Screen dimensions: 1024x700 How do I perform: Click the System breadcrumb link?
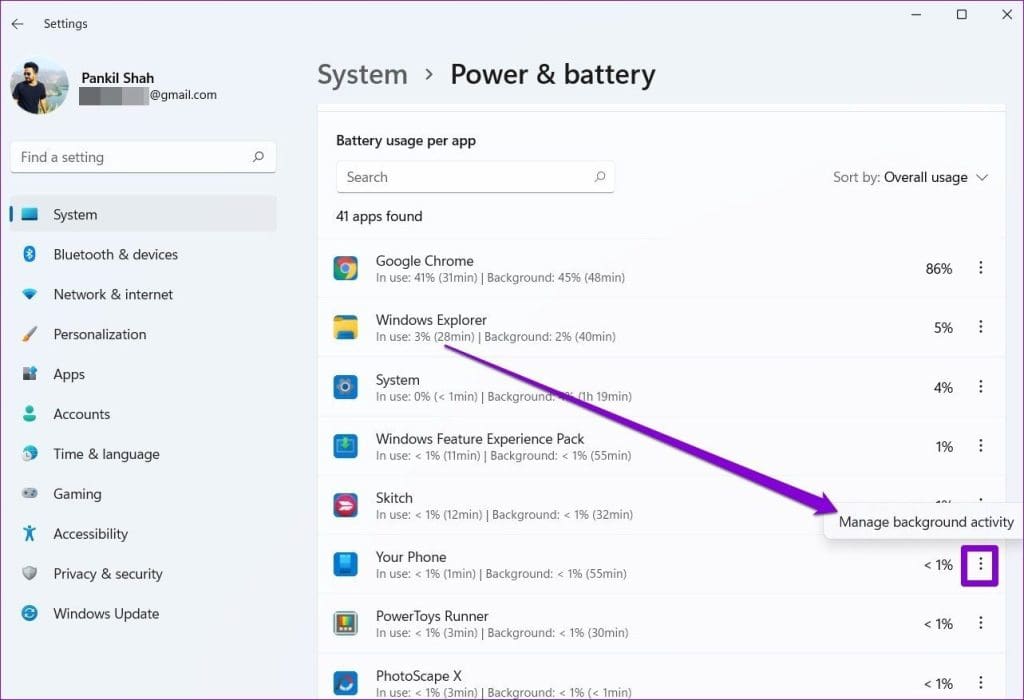(x=362, y=74)
